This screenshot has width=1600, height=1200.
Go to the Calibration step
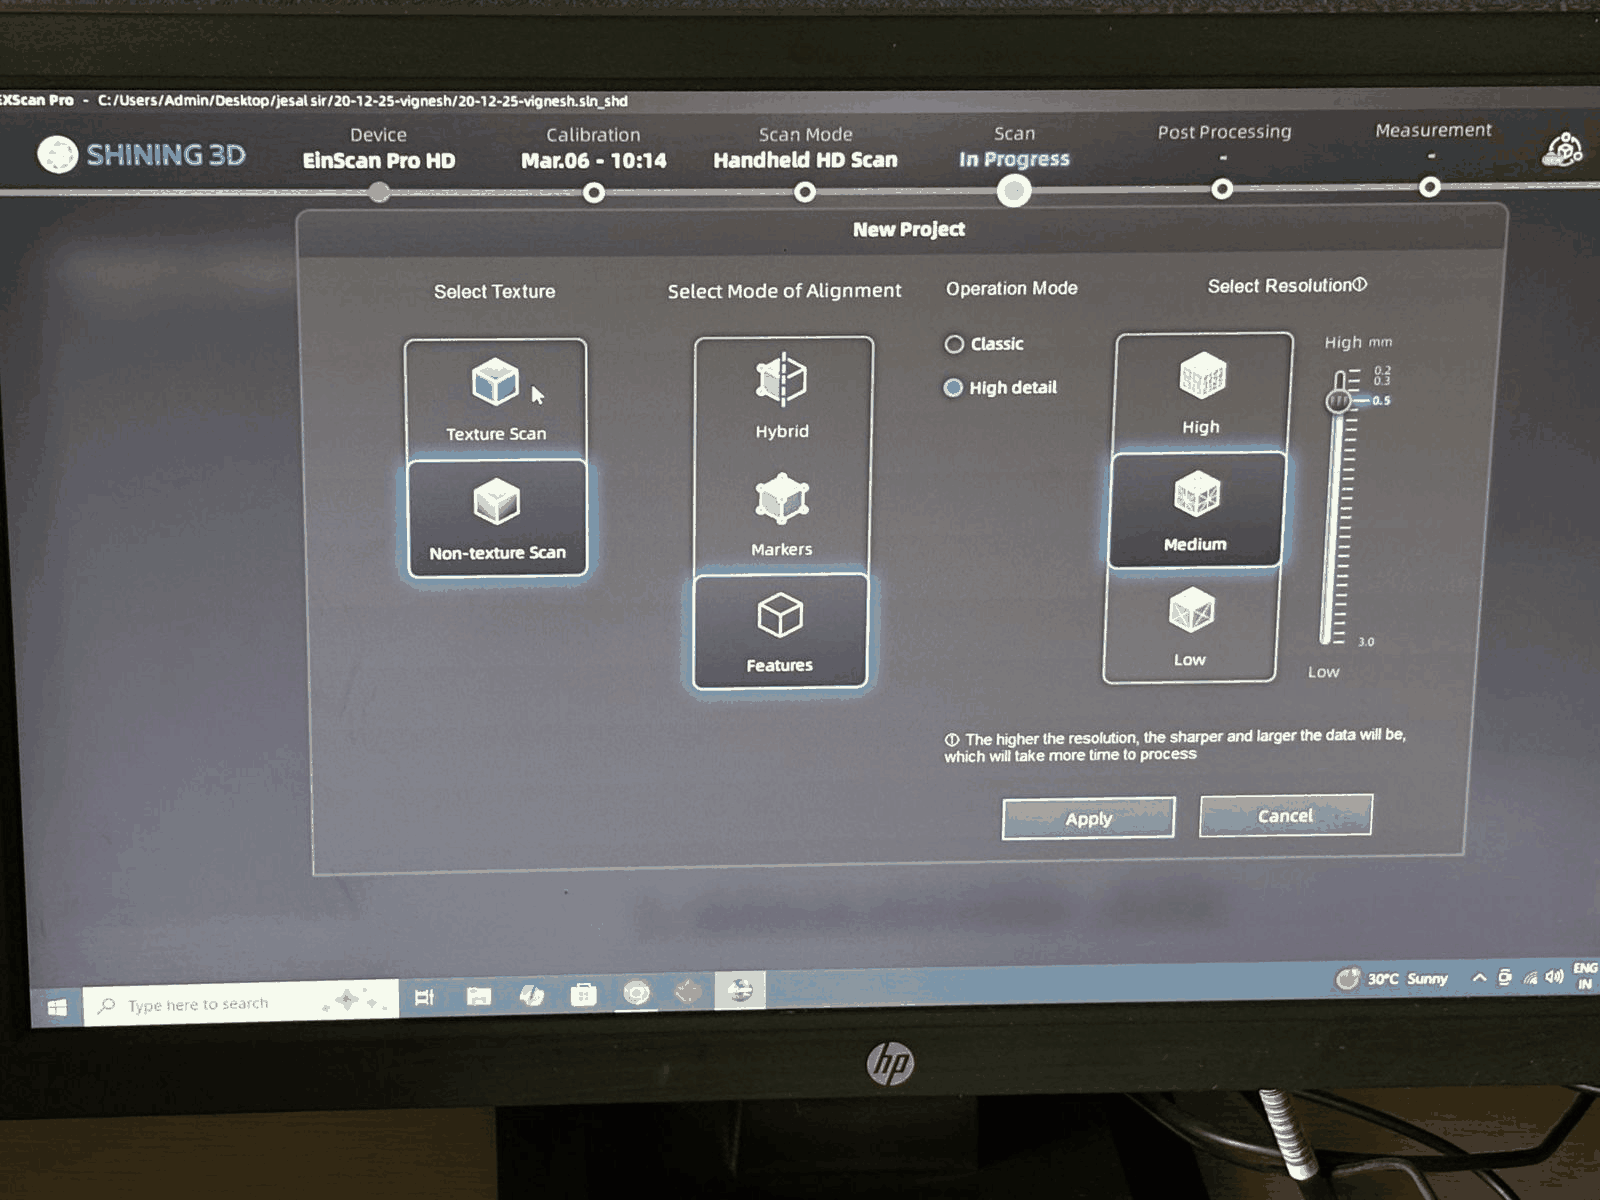pyautogui.click(x=594, y=192)
